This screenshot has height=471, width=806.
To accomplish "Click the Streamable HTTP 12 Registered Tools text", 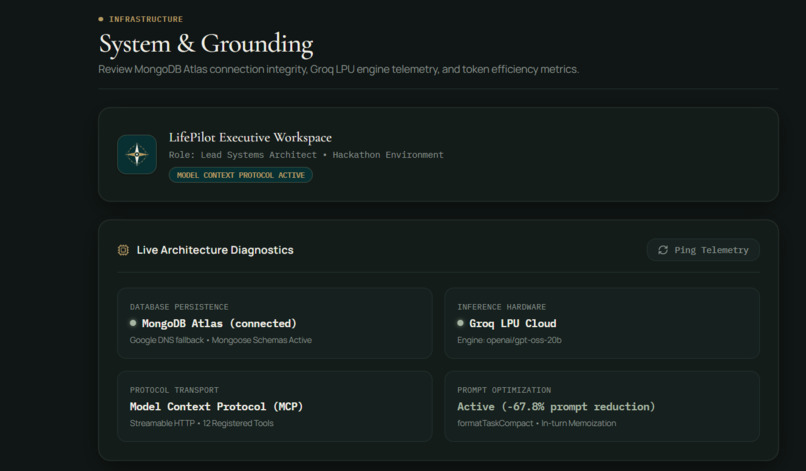I will coord(202,423).
